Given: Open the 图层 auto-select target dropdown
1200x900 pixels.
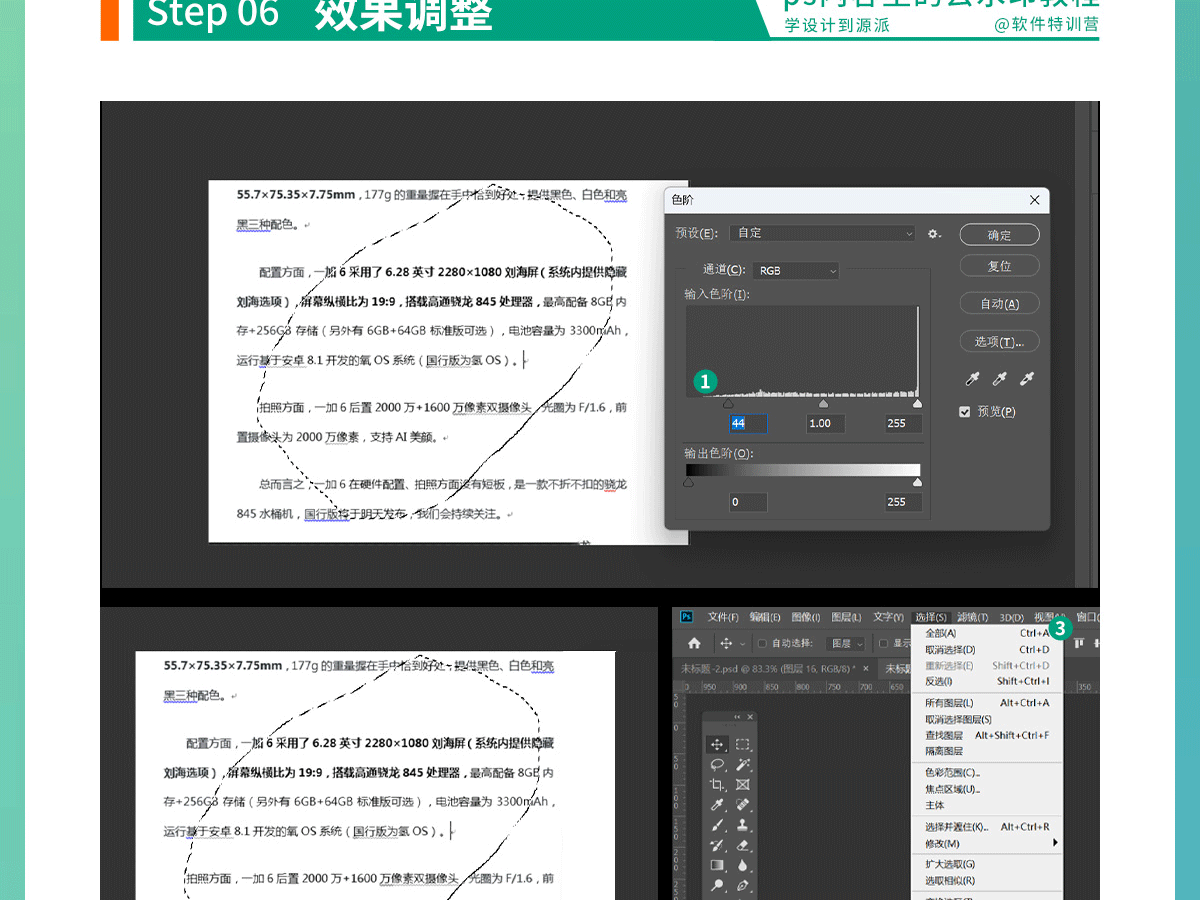Looking at the screenshot, I should (x=847, y=643).
